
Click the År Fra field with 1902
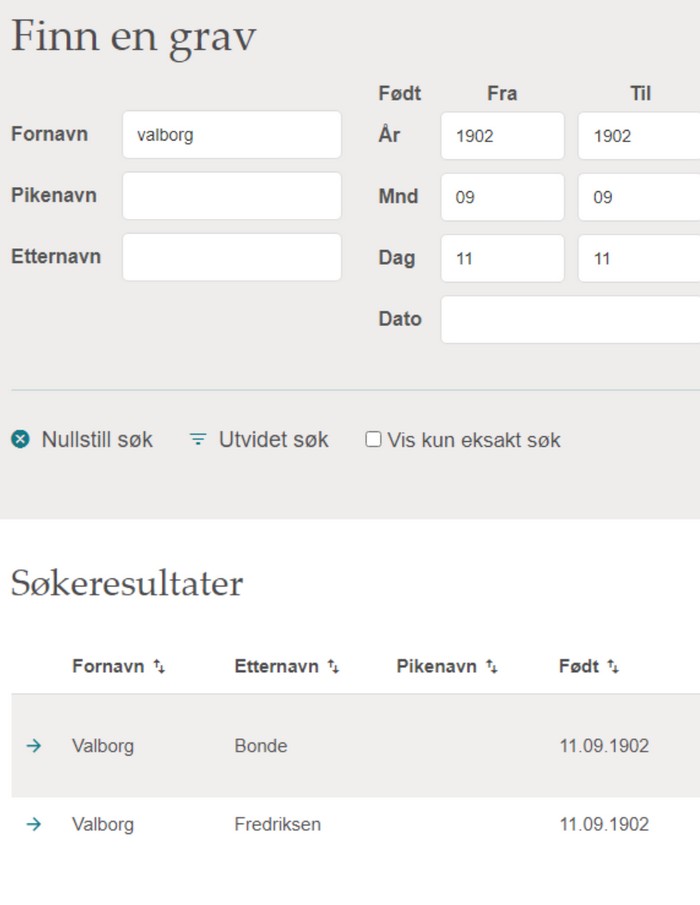[503, 136]
